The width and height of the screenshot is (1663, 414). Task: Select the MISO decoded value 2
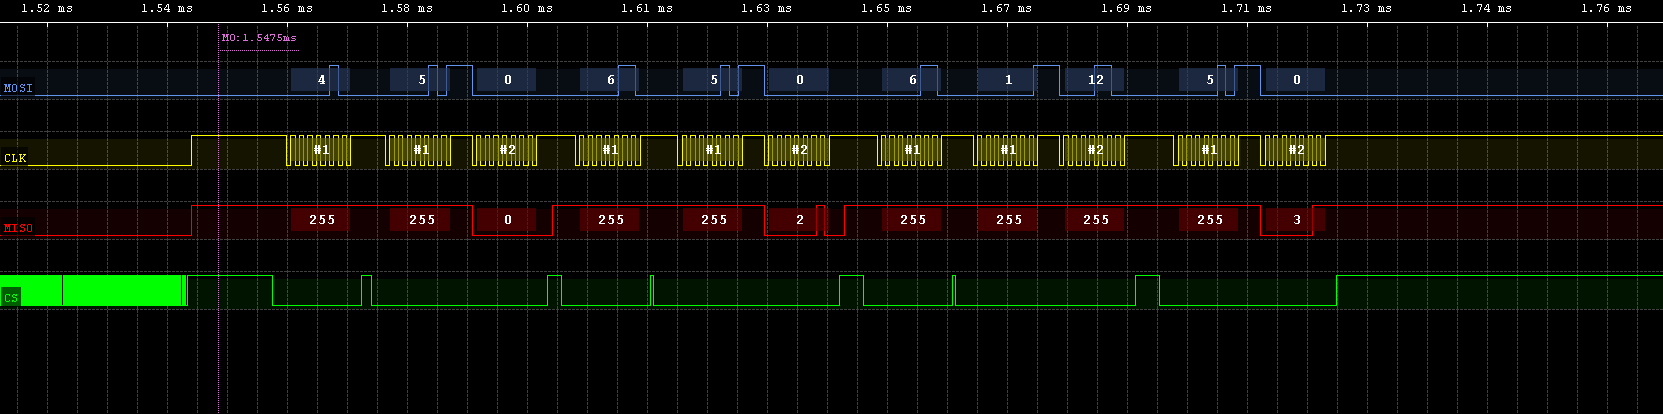[799, 220]
